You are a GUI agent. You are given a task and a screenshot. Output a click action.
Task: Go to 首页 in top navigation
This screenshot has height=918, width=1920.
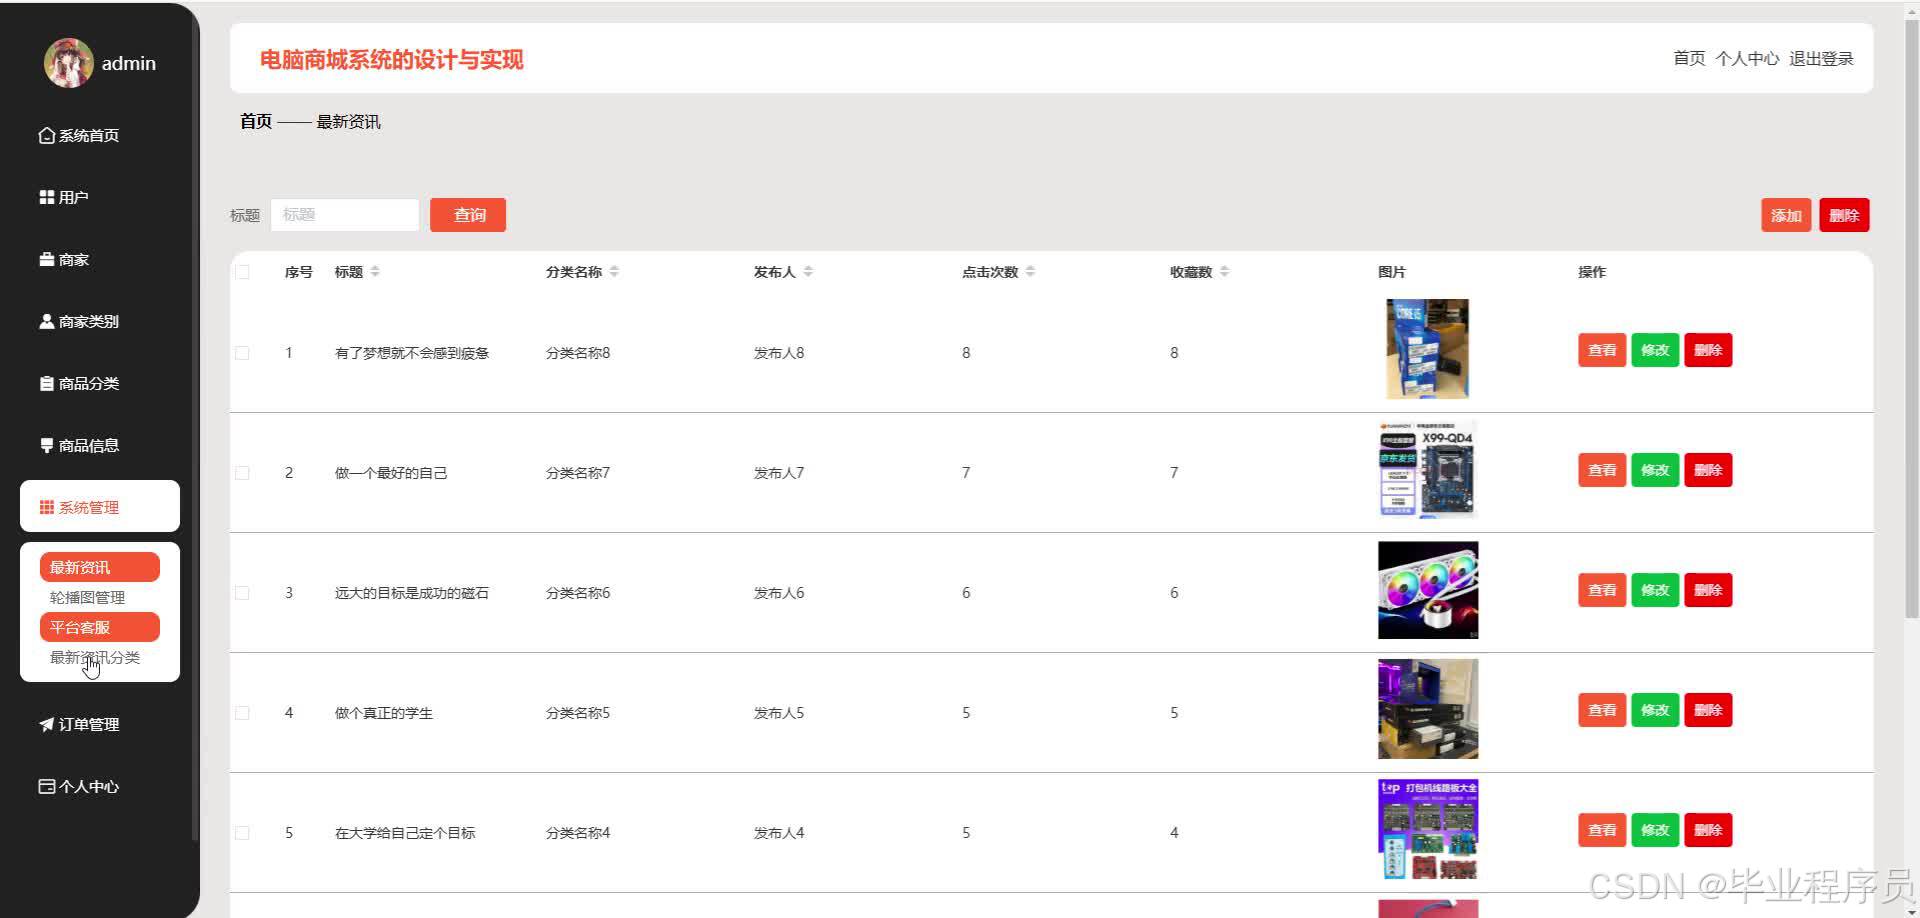1689,59
